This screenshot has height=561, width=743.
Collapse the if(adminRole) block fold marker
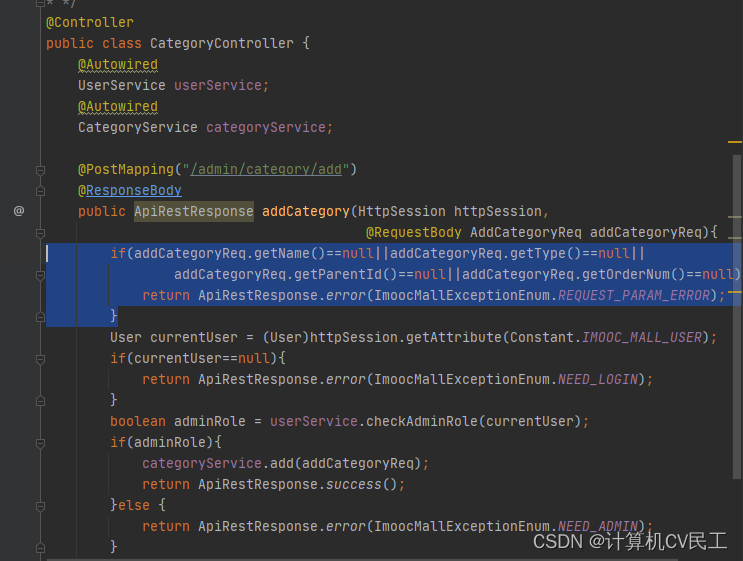[x=40, y=443]
